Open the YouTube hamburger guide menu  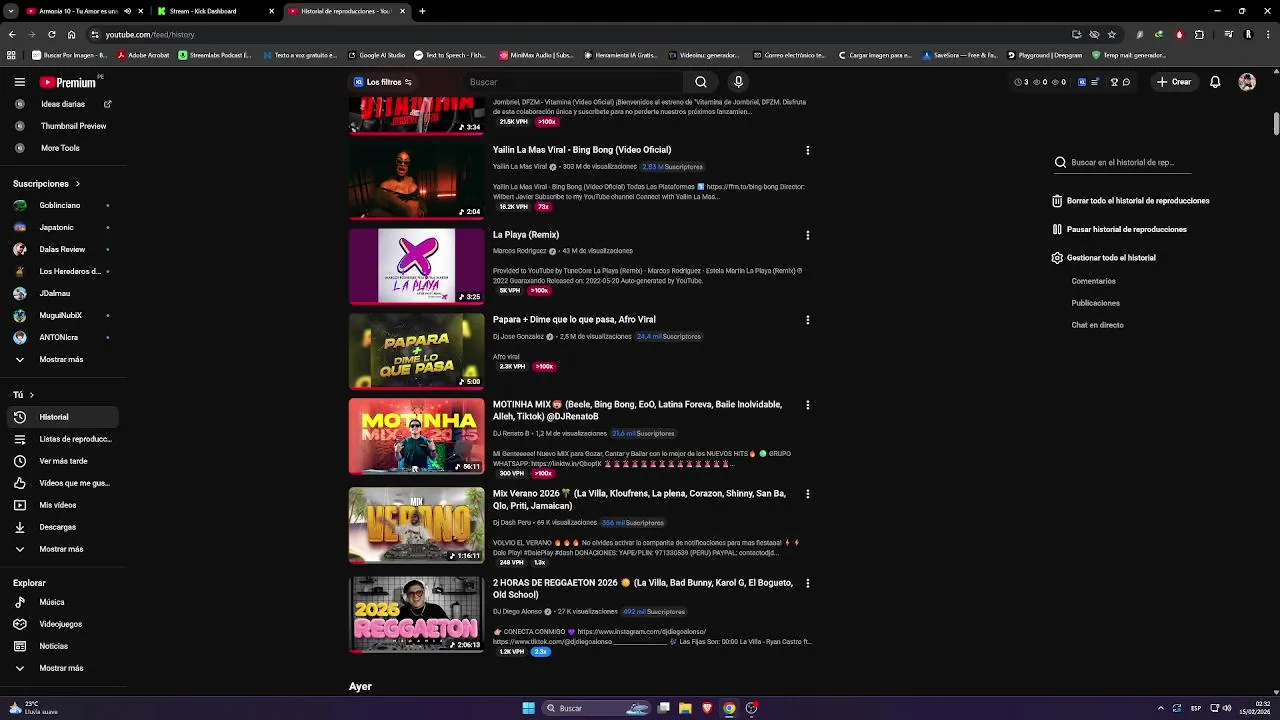click(x=19, y=82)
